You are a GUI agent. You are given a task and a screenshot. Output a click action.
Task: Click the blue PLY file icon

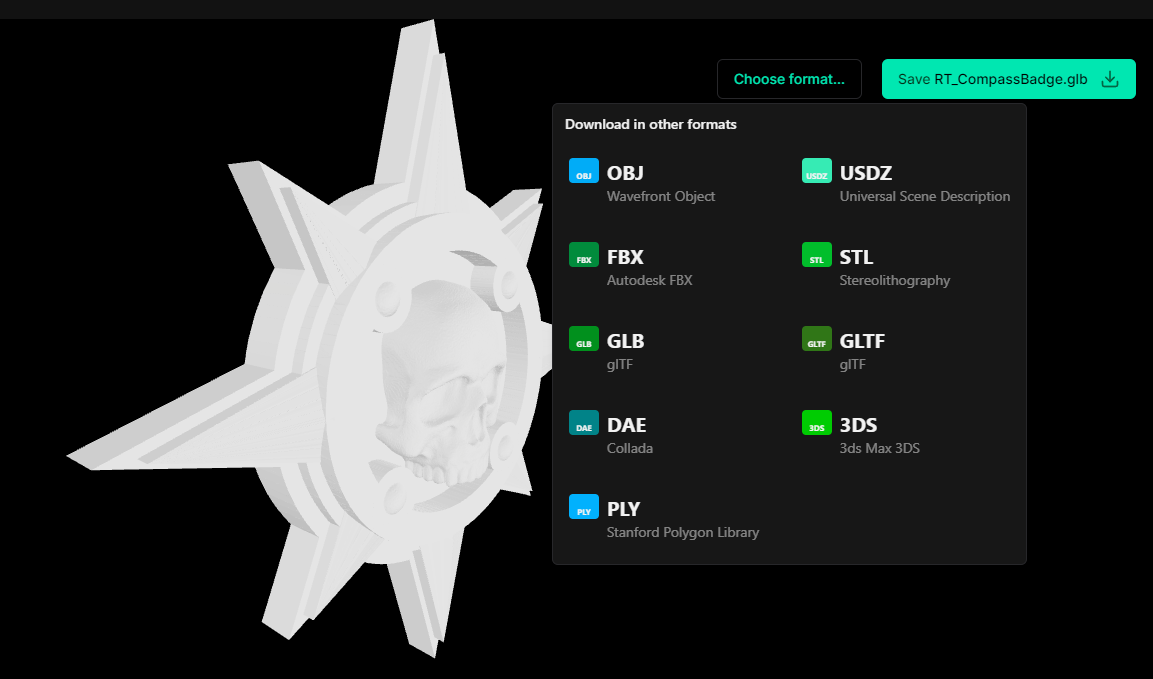click(x=583, y=507)
